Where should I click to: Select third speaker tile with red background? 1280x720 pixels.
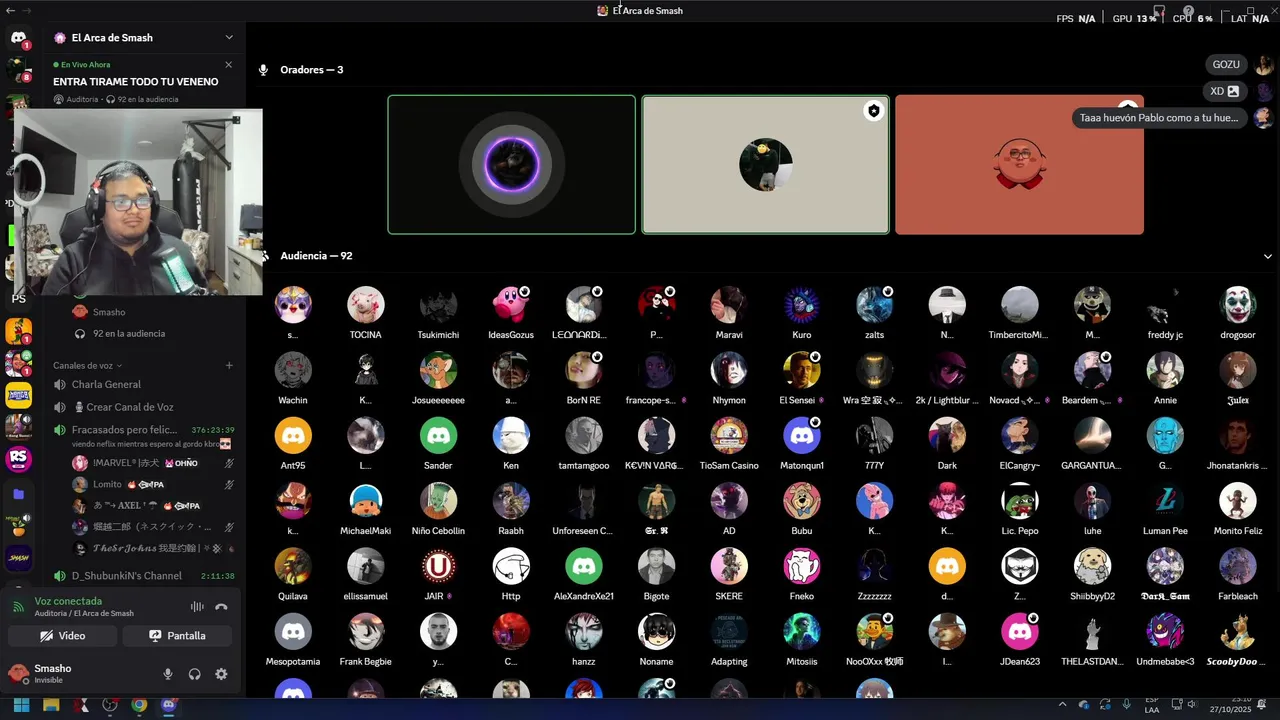point(1019,165)
